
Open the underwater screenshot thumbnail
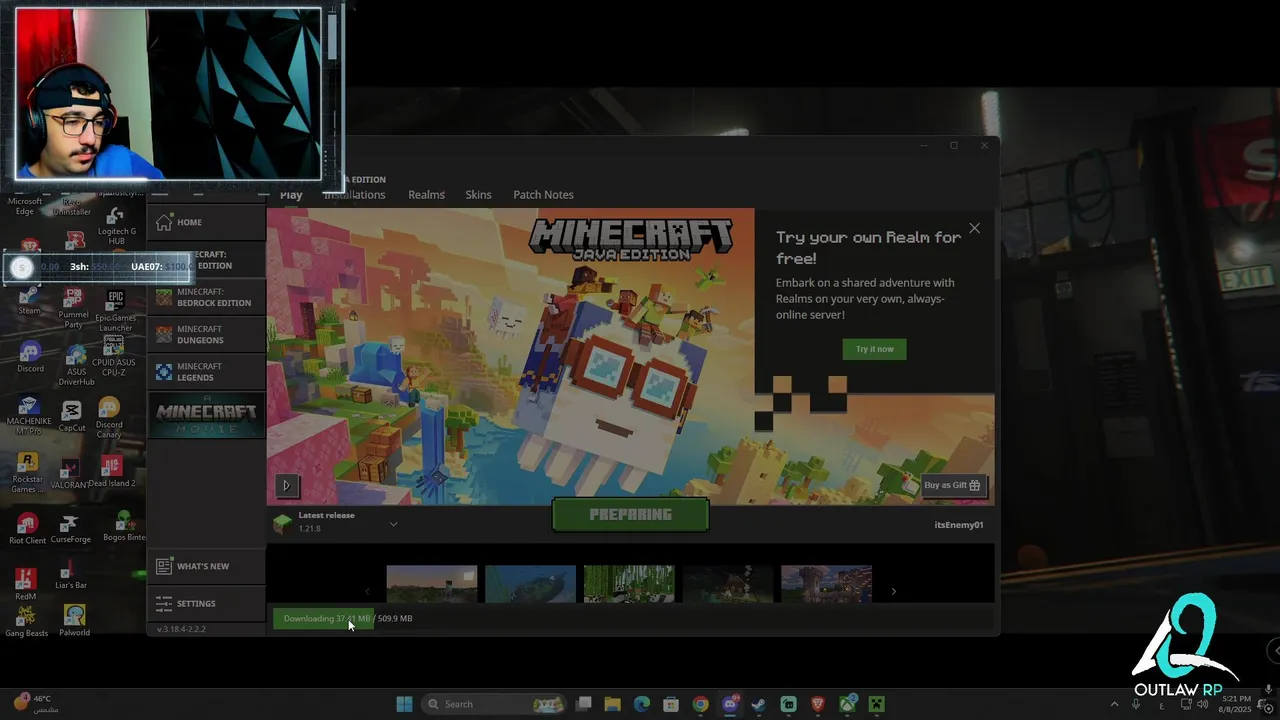[530, 584]
